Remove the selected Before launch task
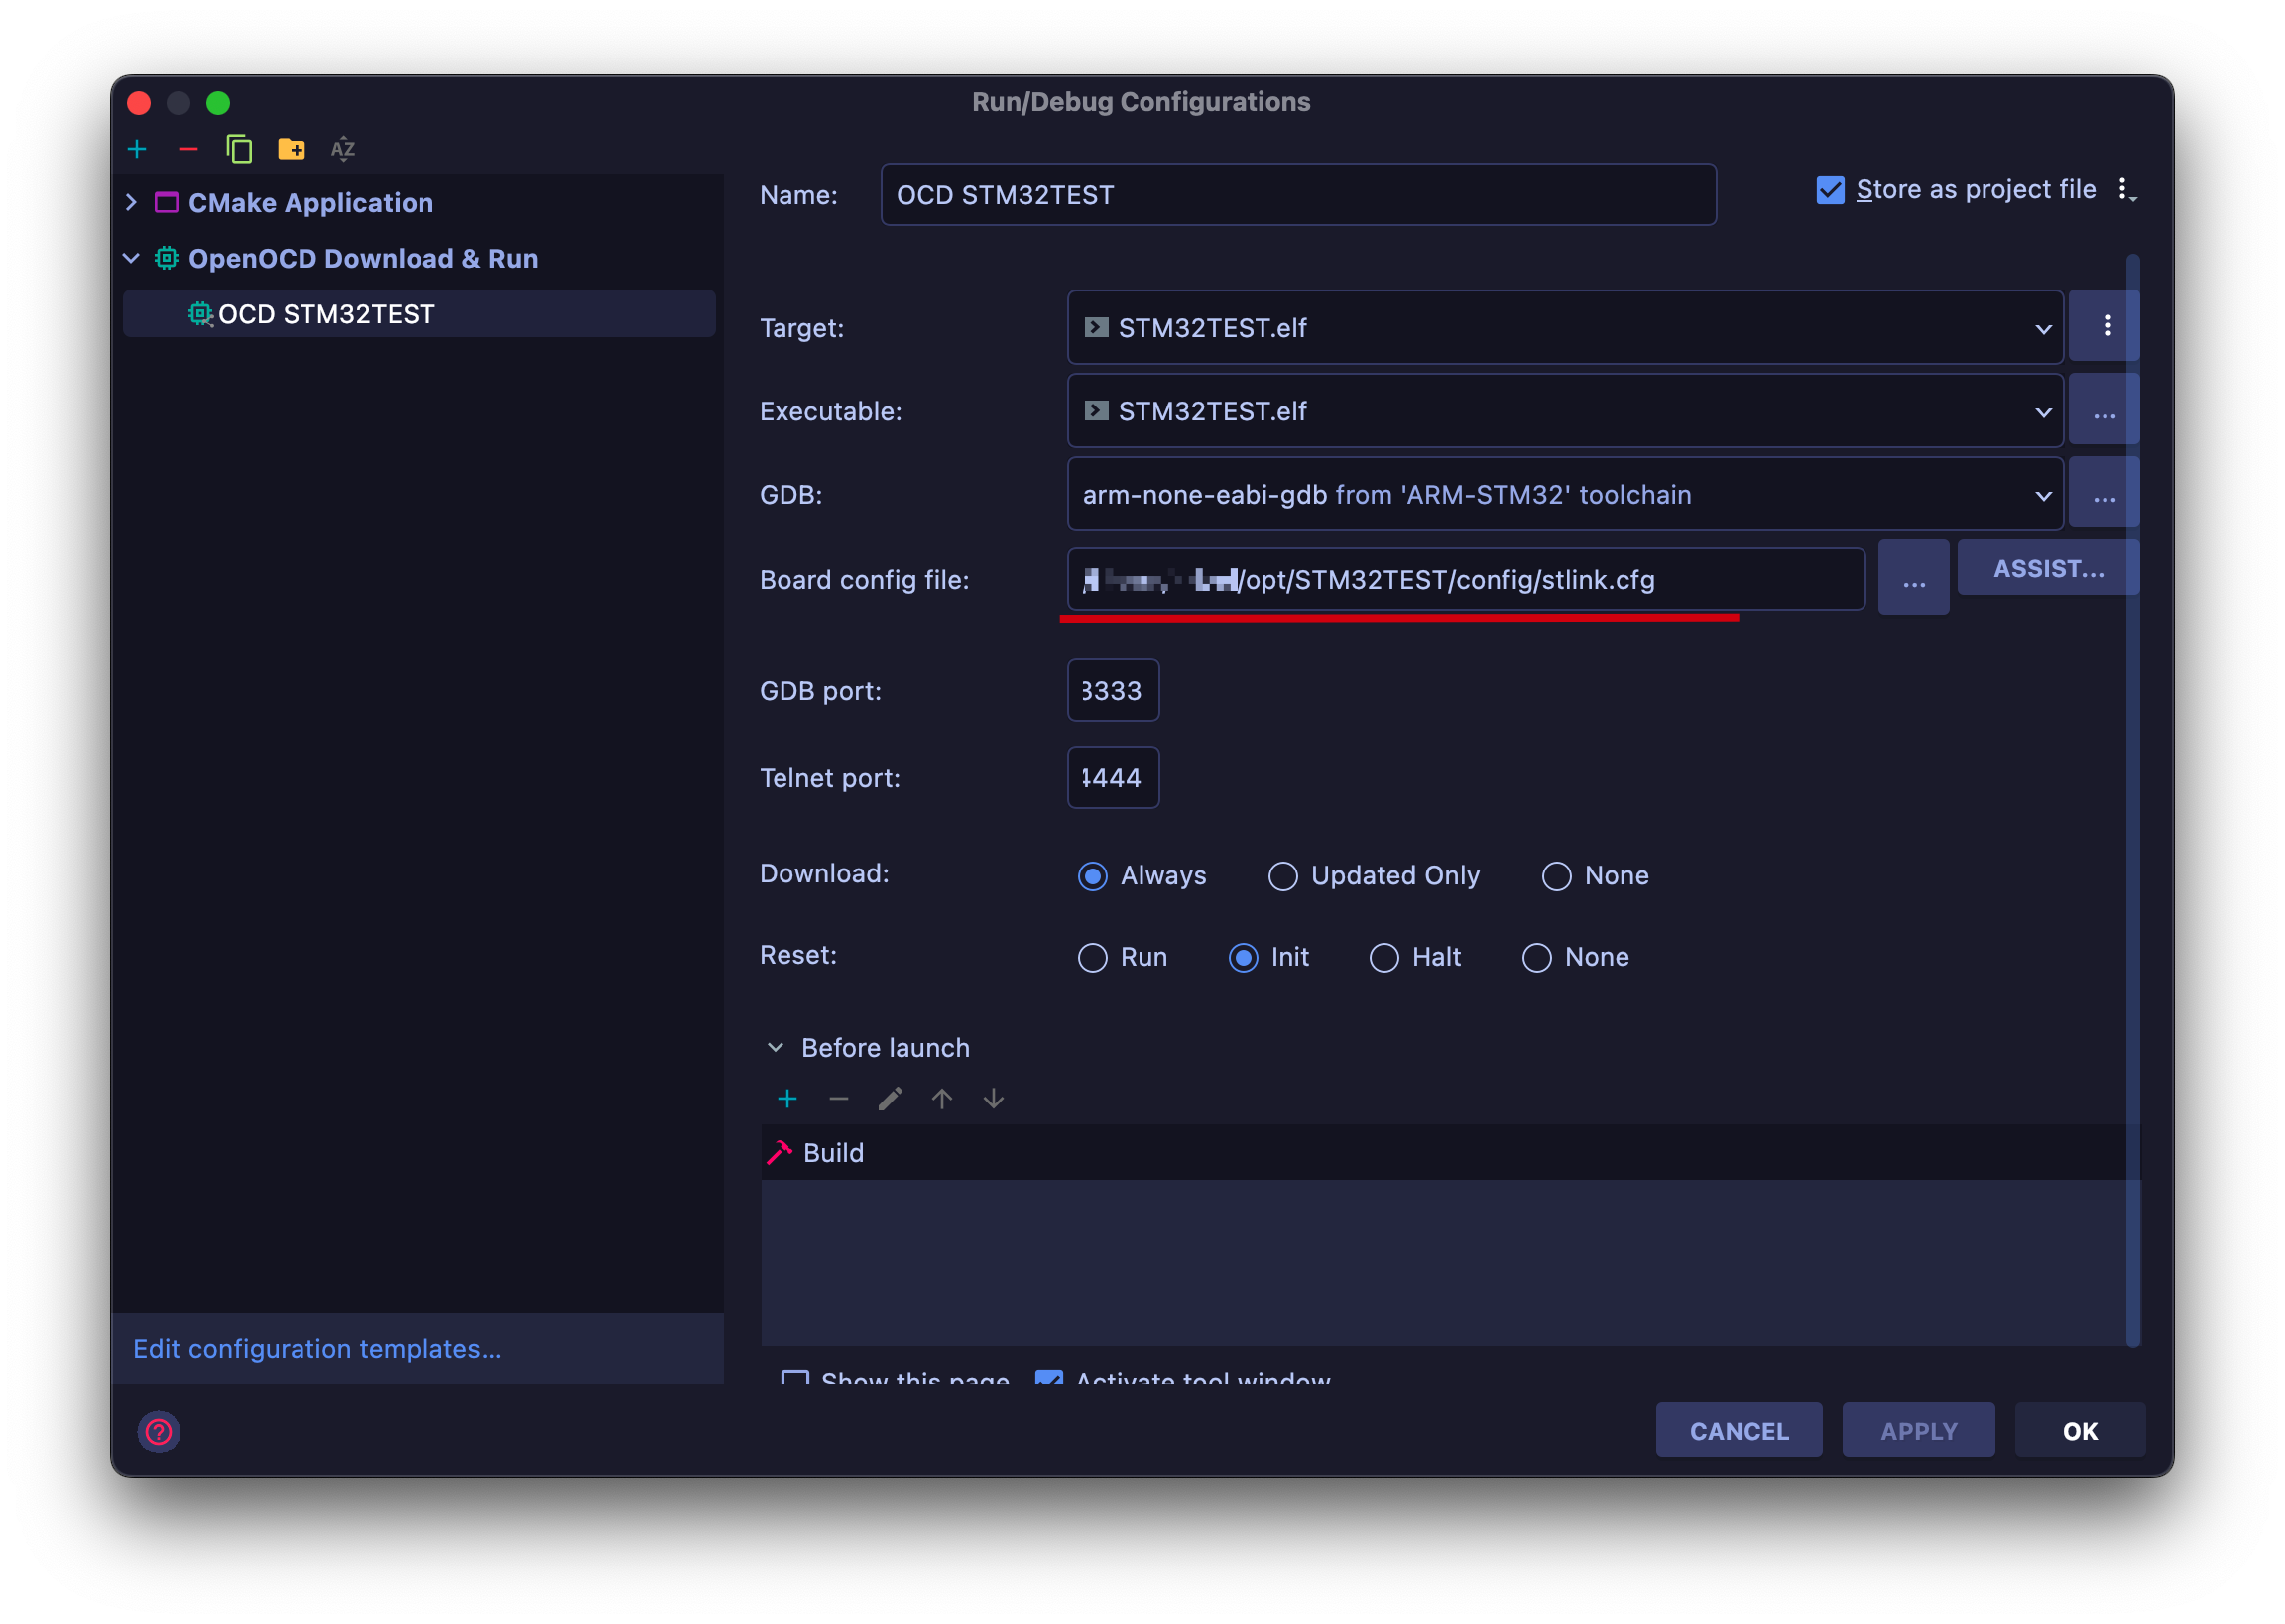The width and height of the screenshot is (2285, 1624). click(838, 1099)
